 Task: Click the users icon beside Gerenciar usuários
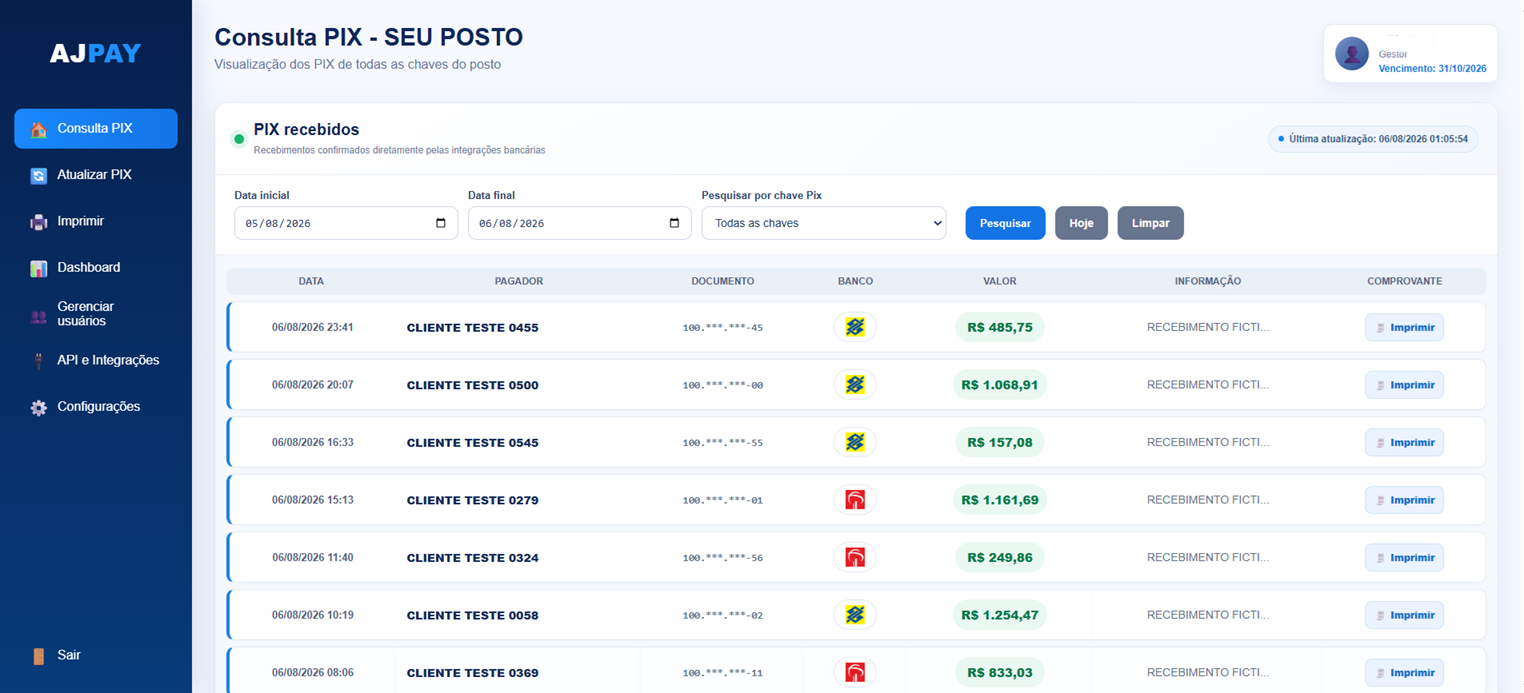(x=38, y=315)
